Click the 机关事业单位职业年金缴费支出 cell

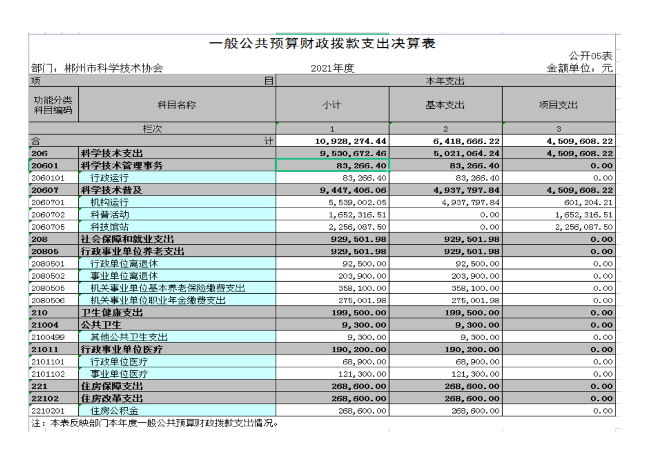pyautogui.click(x=177, y=300)
